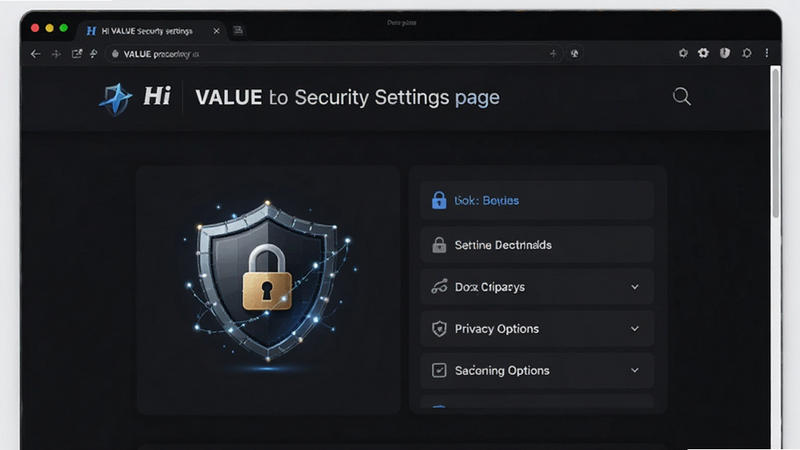Viewport: 800px width, 450px height.
Task: Click the share icon beside the forward arrow
Action: coord(77,54)
